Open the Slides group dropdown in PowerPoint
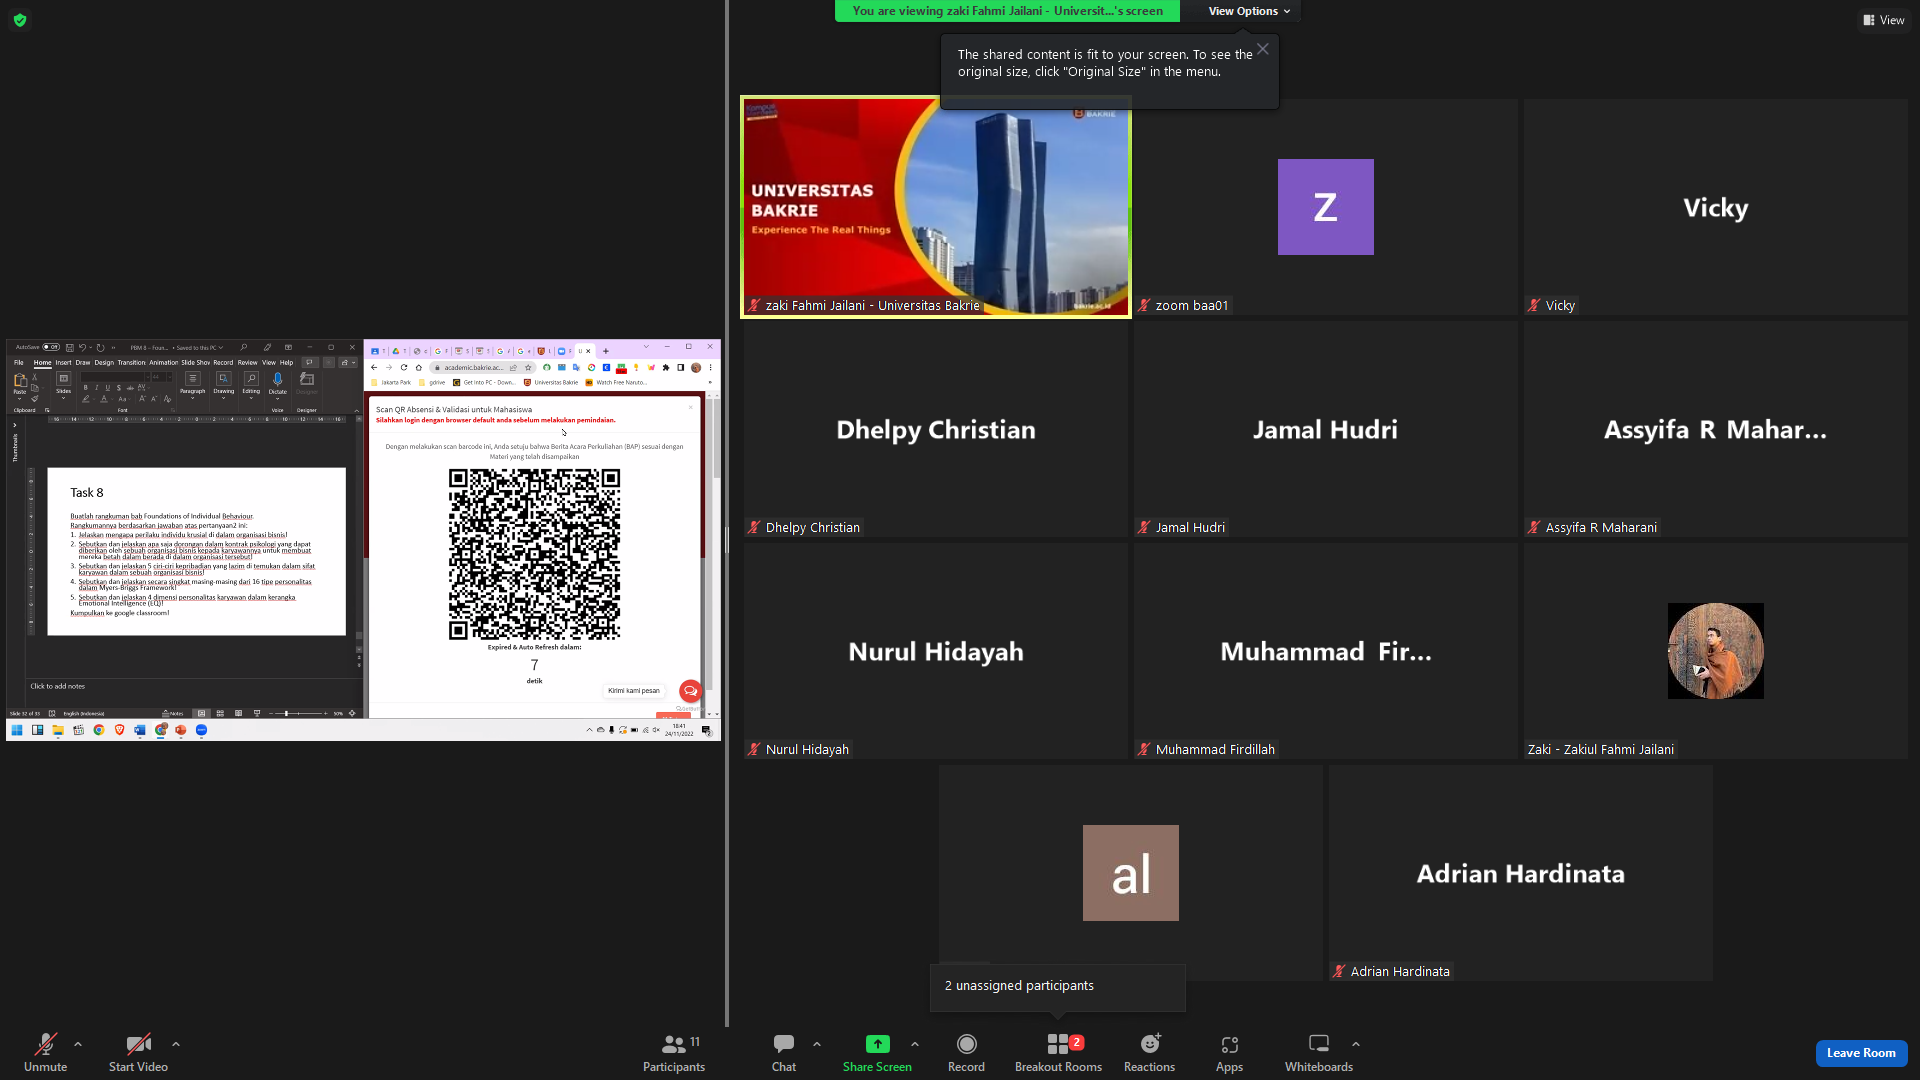Viewport: 1920px width, 1080px height. (63, 384)
